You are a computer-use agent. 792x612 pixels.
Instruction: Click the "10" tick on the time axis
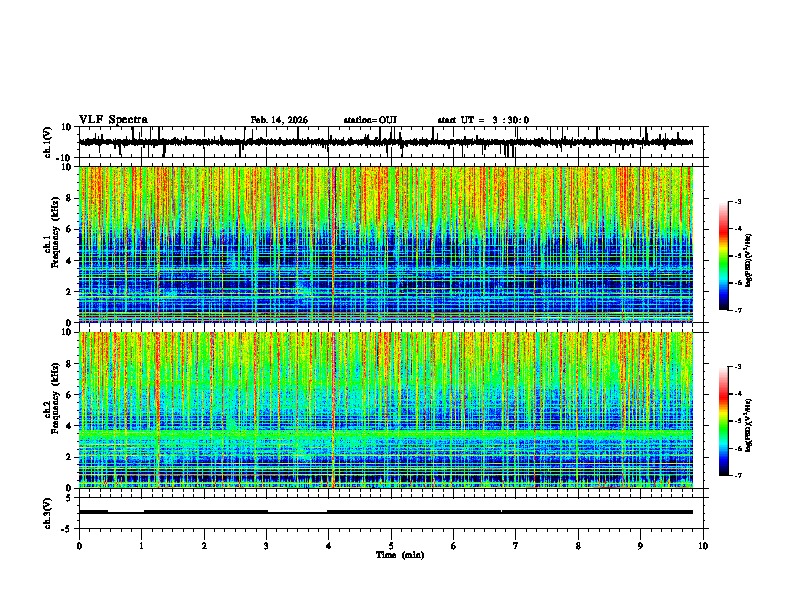[x=703, y=546]
